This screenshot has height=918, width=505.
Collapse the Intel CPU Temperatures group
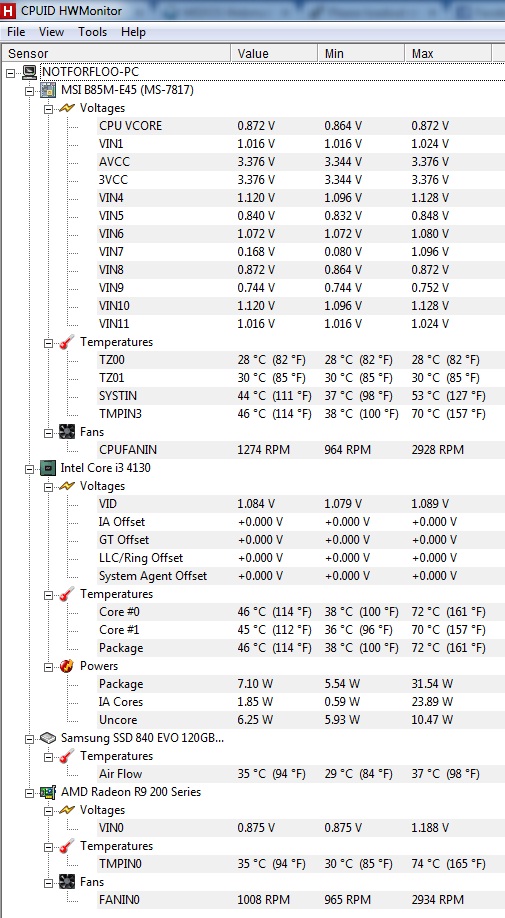pyautogui.click(x=49, y=595)
